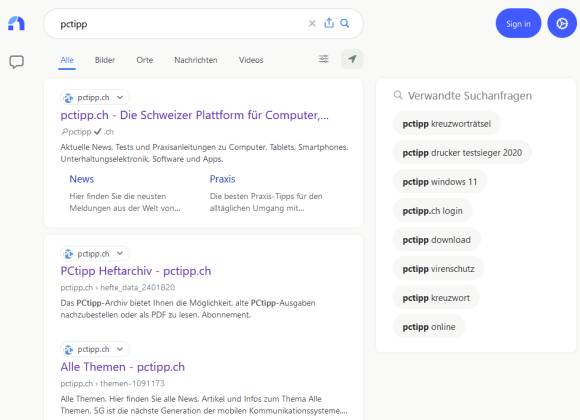This screenshot has width=580, height=420.
Task: Click the 'Aktuelle News, Tests und Praxisanleitungen' snippet
Action: pyautogui.click(x=204, y=153)
